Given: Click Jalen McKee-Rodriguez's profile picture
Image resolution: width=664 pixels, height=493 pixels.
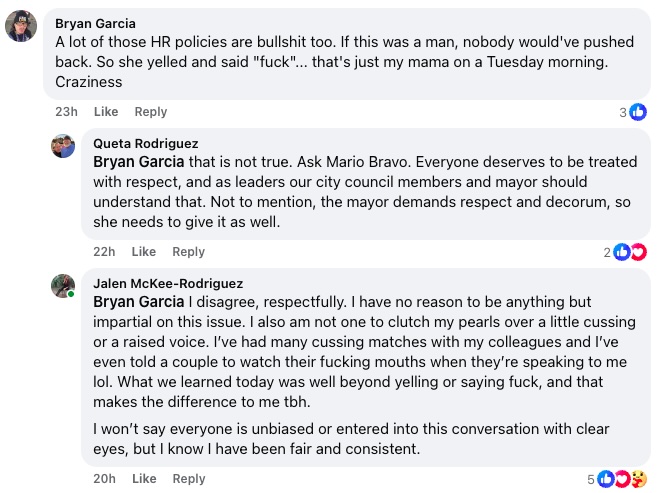Looking at the screenshot, I should click(64, 286).
